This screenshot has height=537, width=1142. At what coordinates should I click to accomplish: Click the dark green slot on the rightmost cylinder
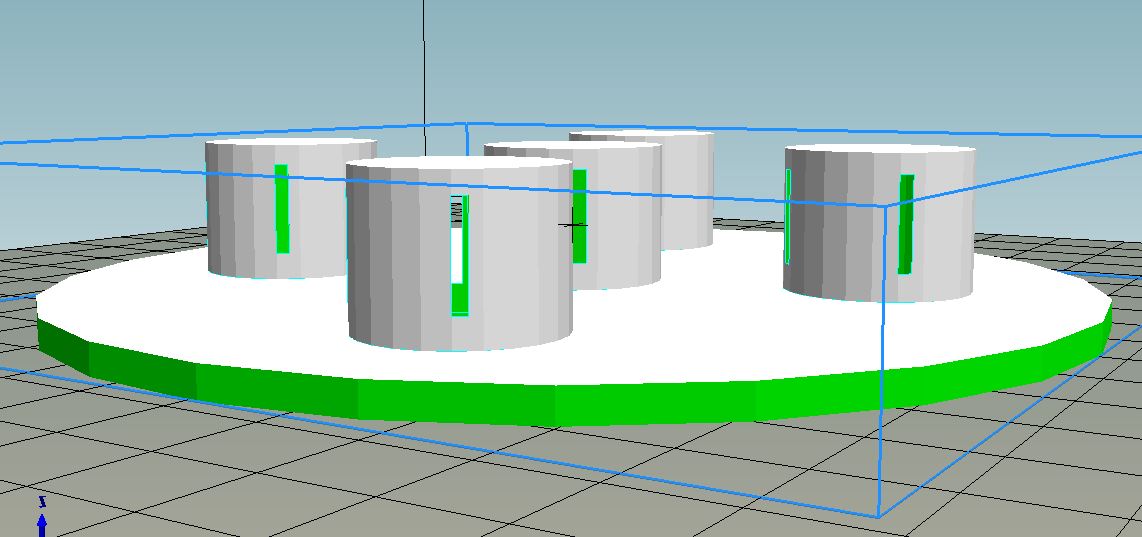click(906, 224)
